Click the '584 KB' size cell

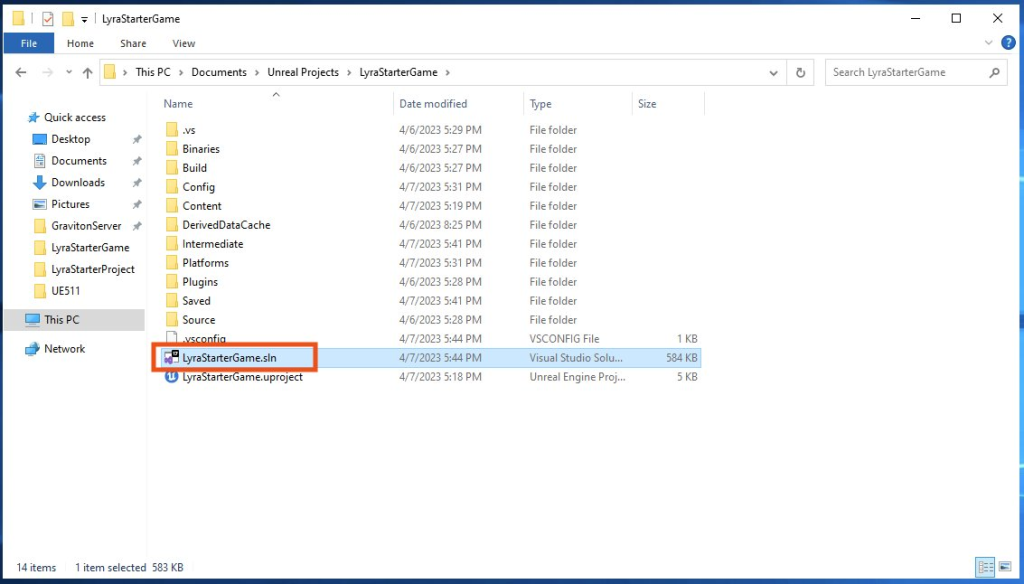pyautogui.click(x=682, y=357)
